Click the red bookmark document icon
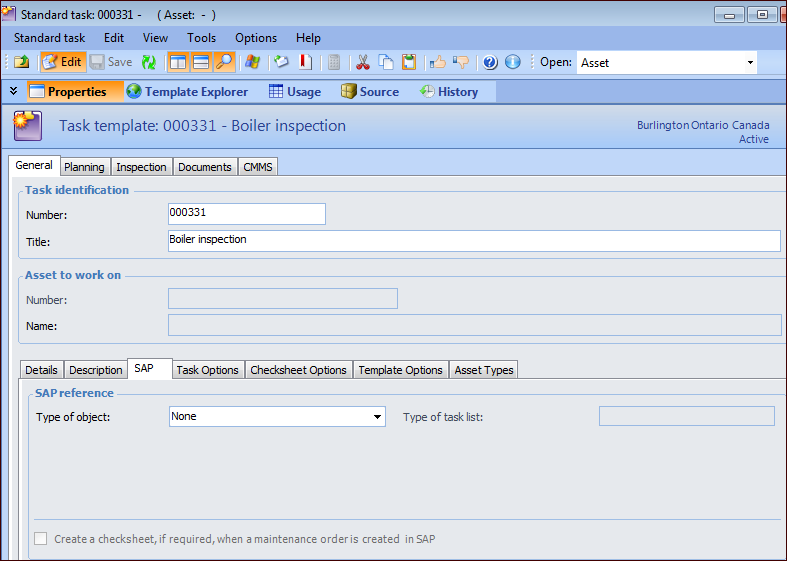 click(305, 62)
